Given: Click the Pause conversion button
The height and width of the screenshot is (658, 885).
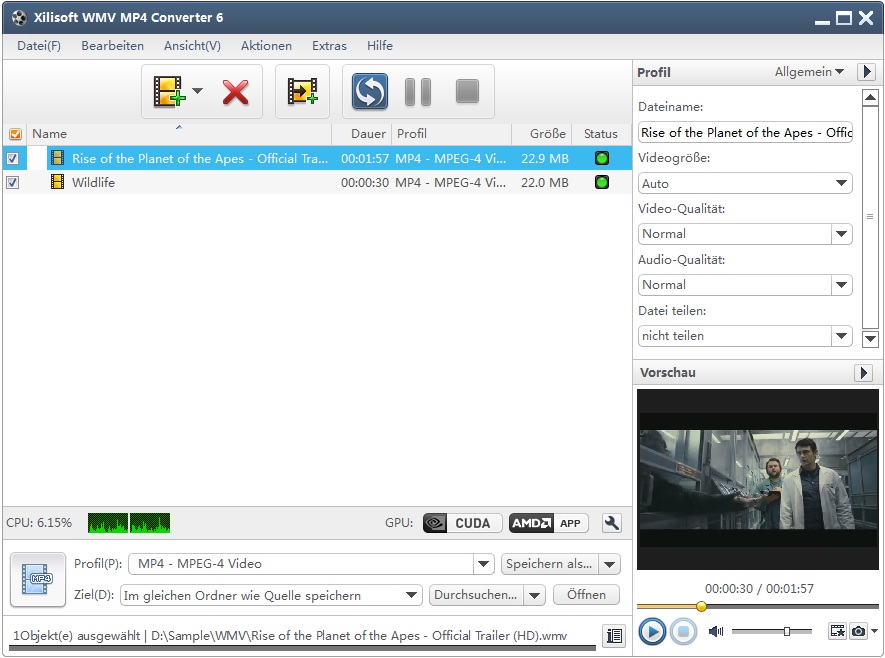Looking at the screenshot, I should (x=418, y=92).
